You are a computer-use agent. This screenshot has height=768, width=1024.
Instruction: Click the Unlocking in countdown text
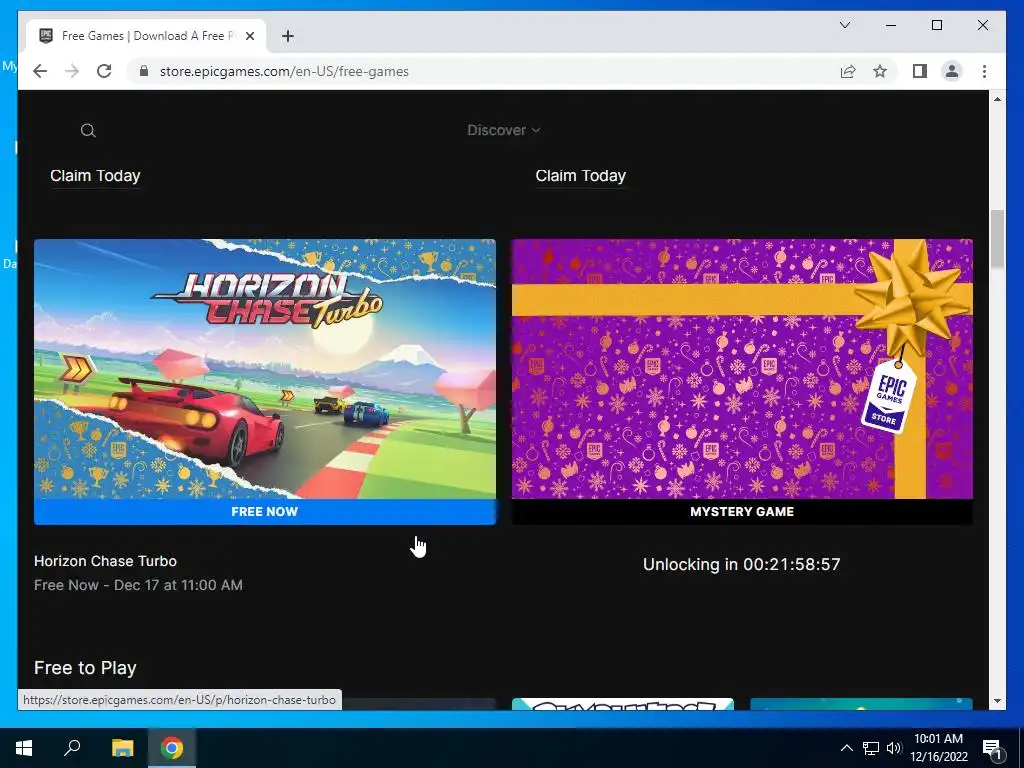click(x=742, y=564)
